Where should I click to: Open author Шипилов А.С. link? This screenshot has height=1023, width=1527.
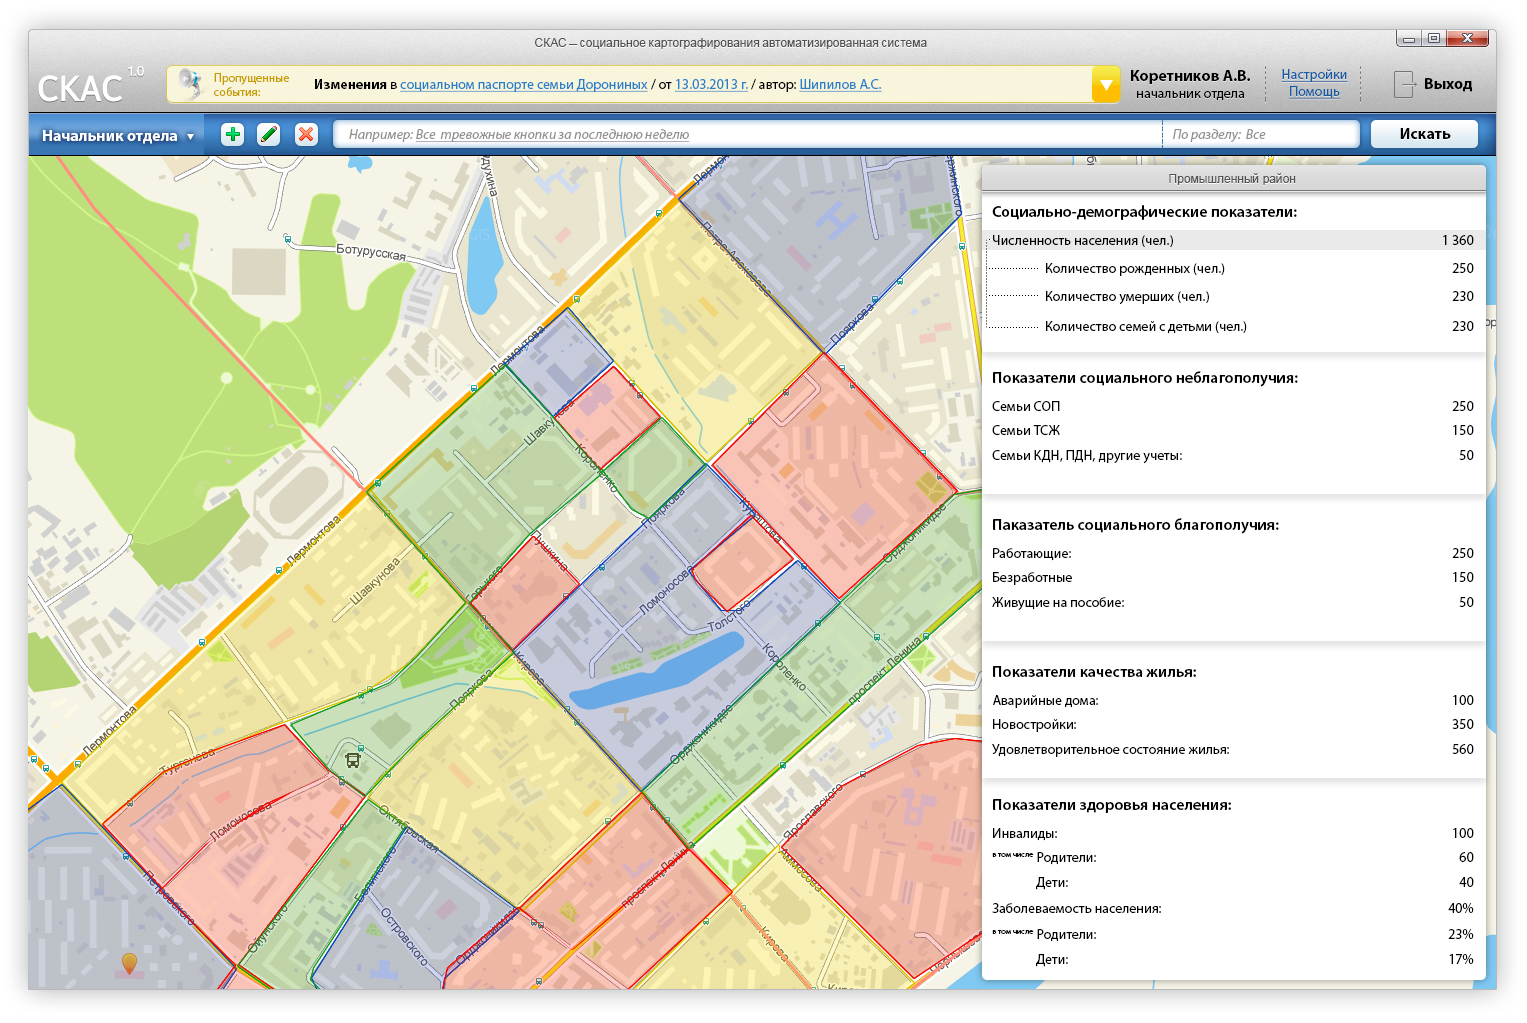tap(840, 85)
